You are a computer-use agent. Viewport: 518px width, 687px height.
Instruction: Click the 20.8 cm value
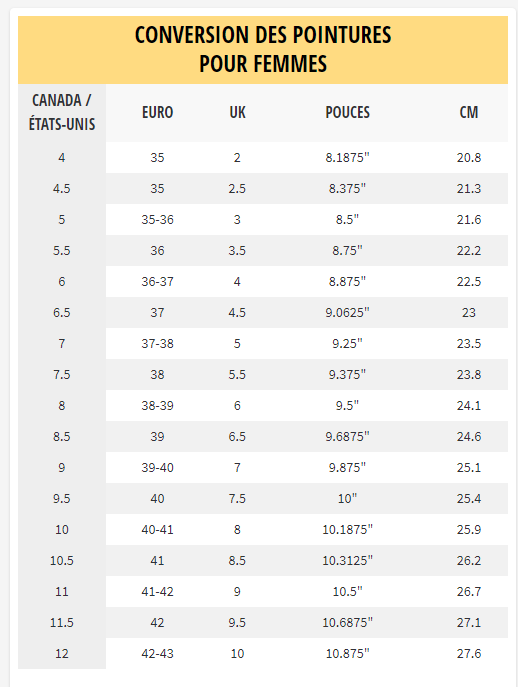tap(468, 158)
